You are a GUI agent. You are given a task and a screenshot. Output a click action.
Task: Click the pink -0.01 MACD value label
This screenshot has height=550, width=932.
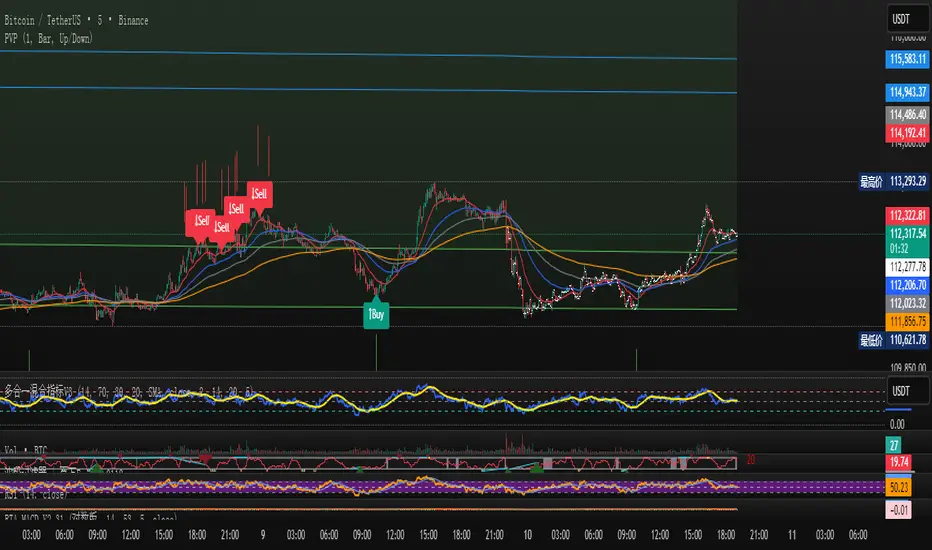click(899, 510)
